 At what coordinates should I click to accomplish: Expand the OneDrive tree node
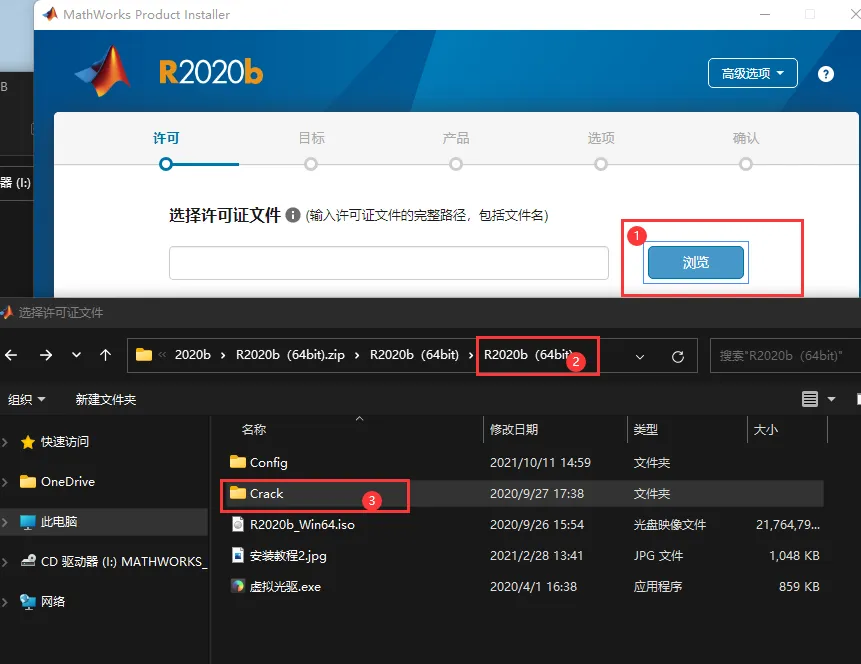tap(5, 482)
